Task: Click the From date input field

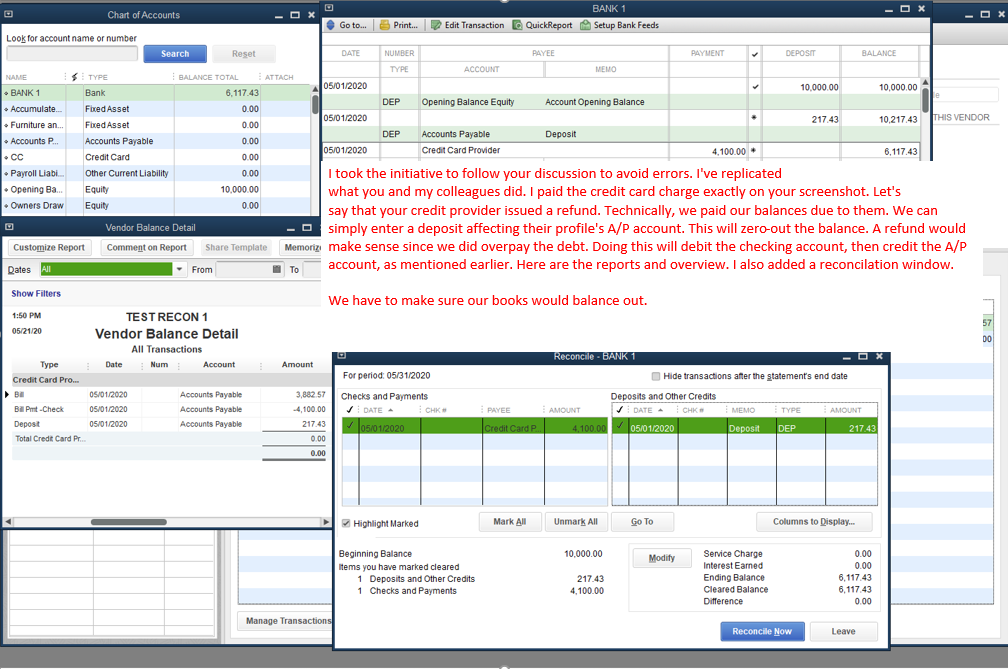Action: 244,269
